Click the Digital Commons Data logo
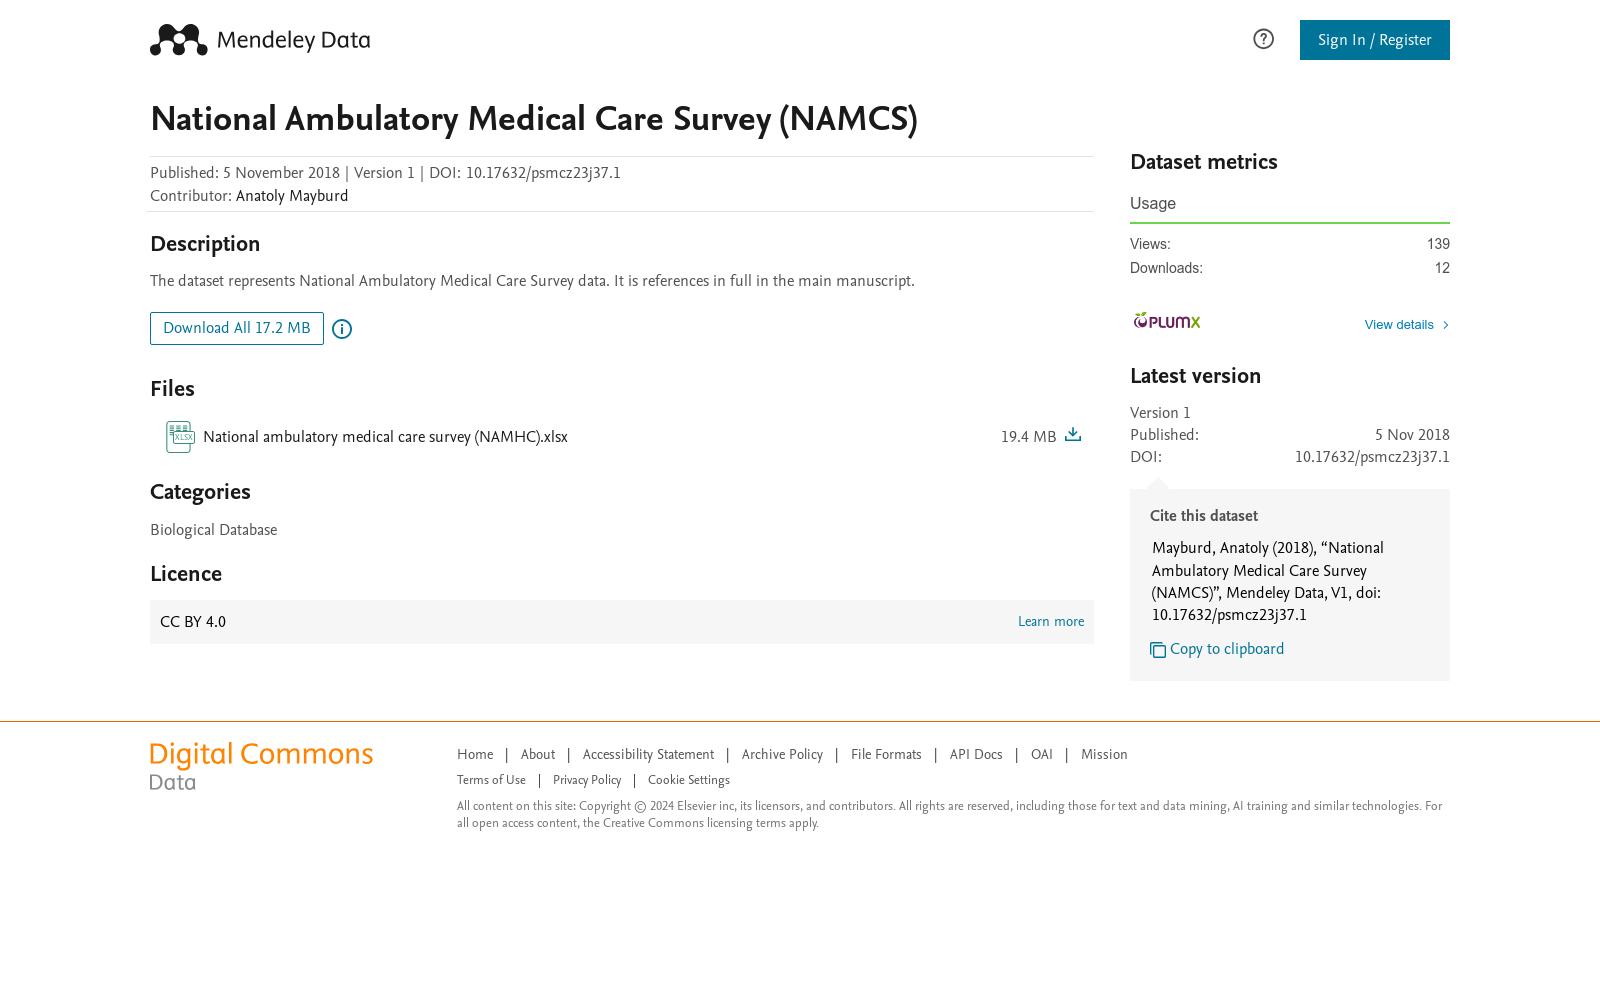This screenshot has width=1600, height=1000. (x=261, y=766)
